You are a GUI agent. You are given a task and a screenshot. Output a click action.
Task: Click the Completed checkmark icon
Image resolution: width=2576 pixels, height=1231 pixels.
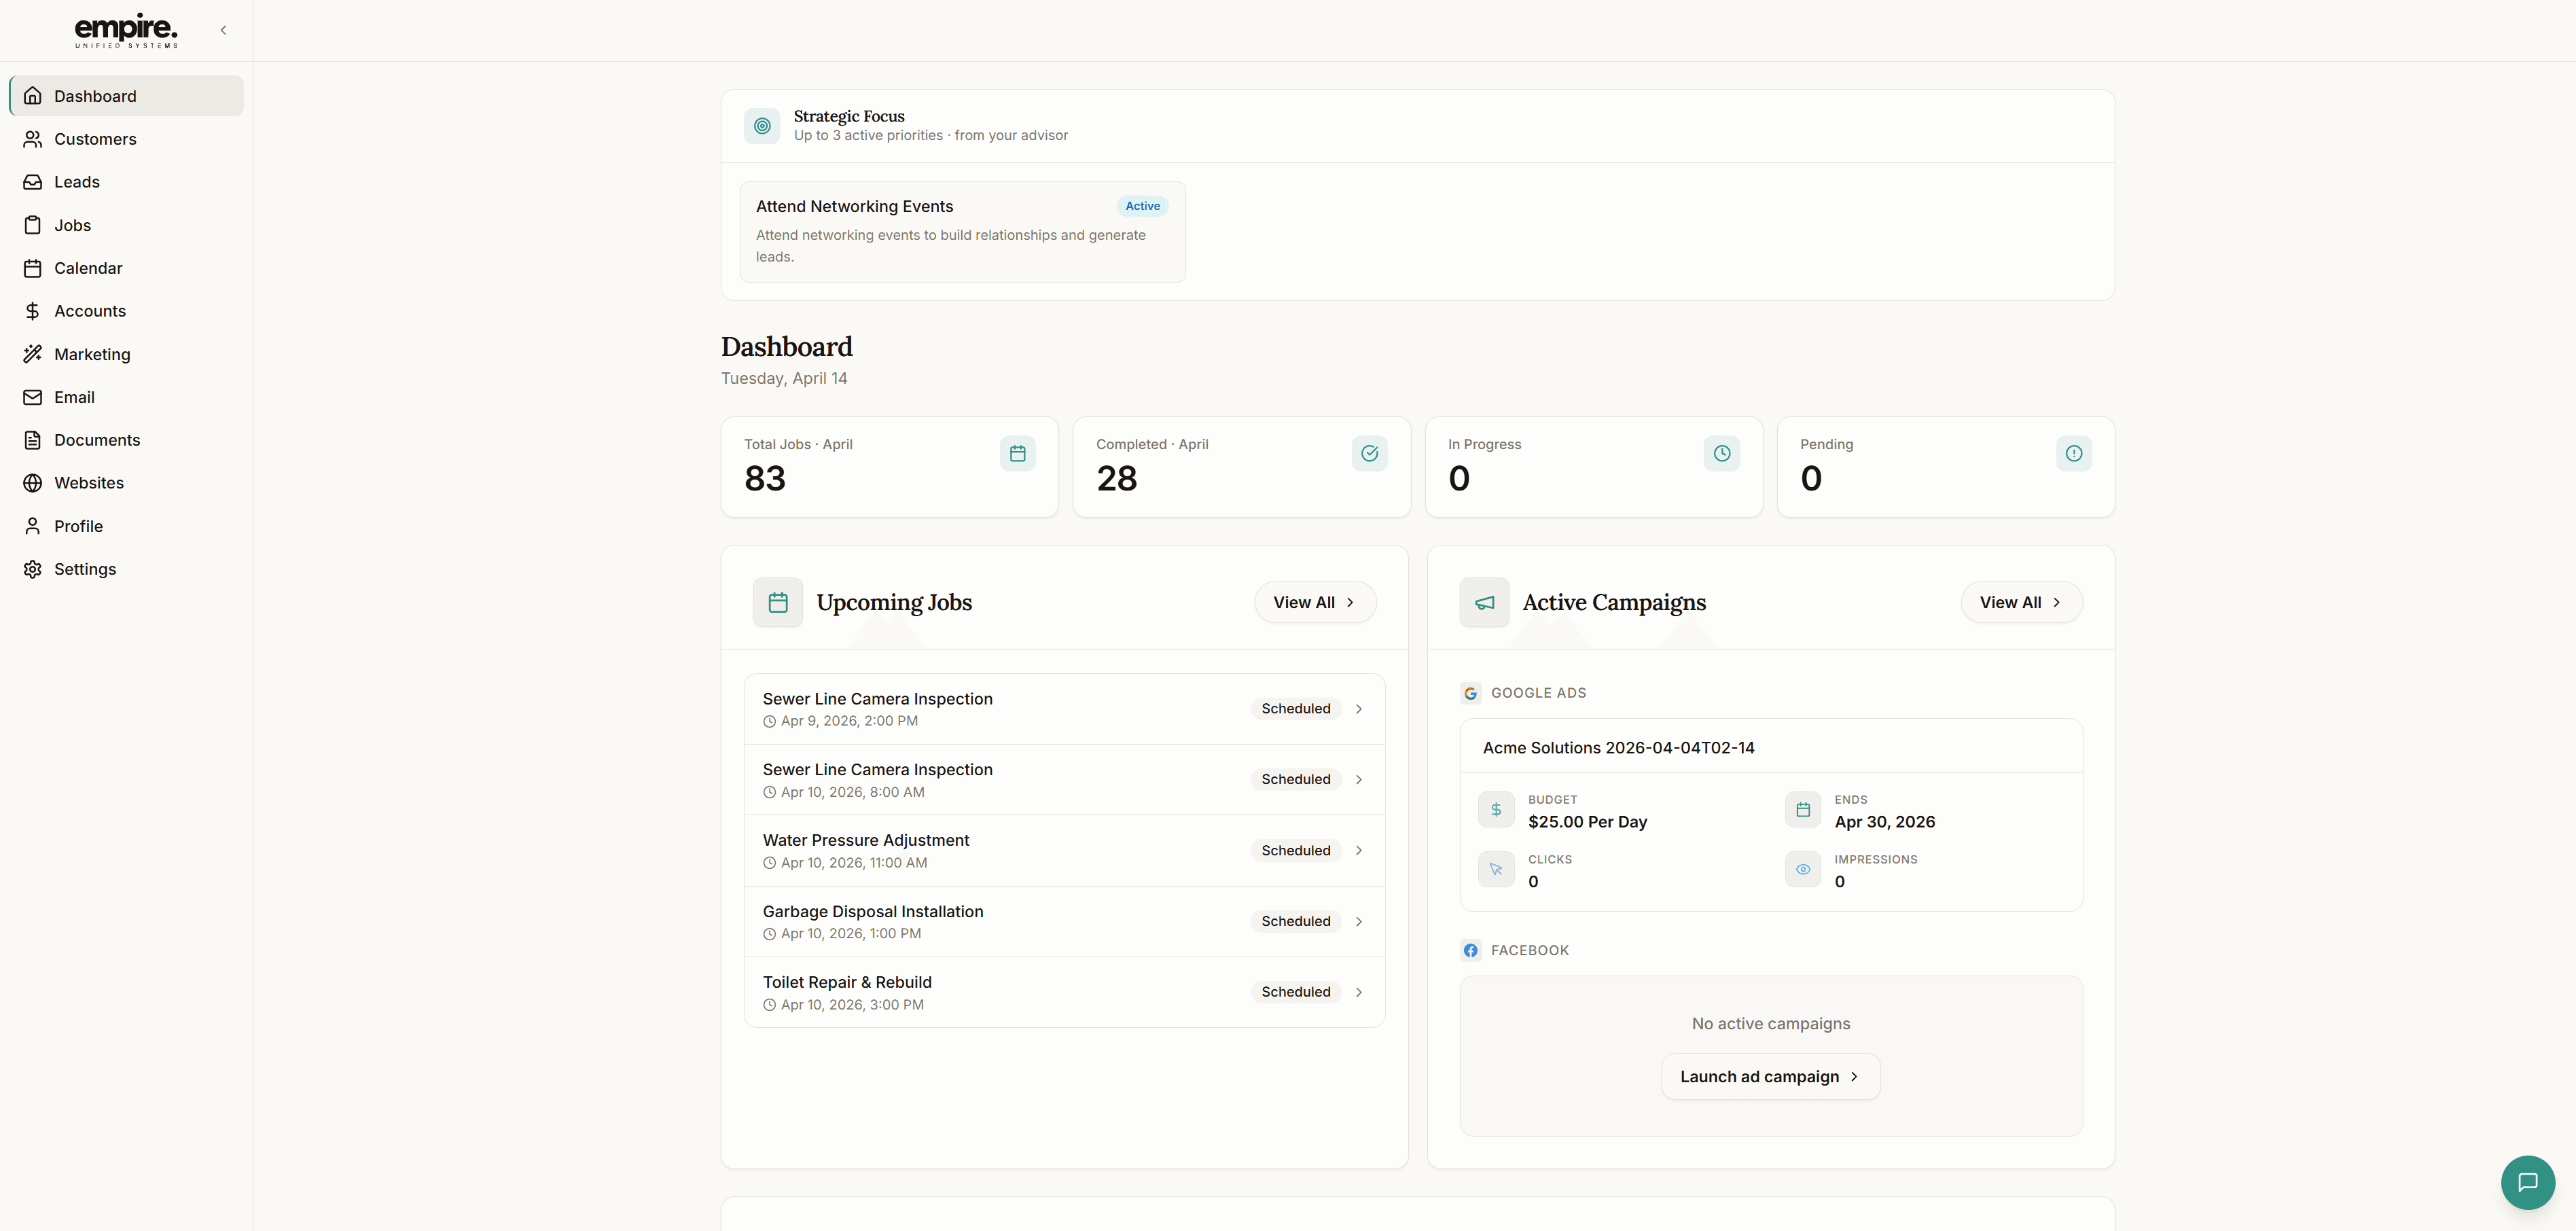1370,453
